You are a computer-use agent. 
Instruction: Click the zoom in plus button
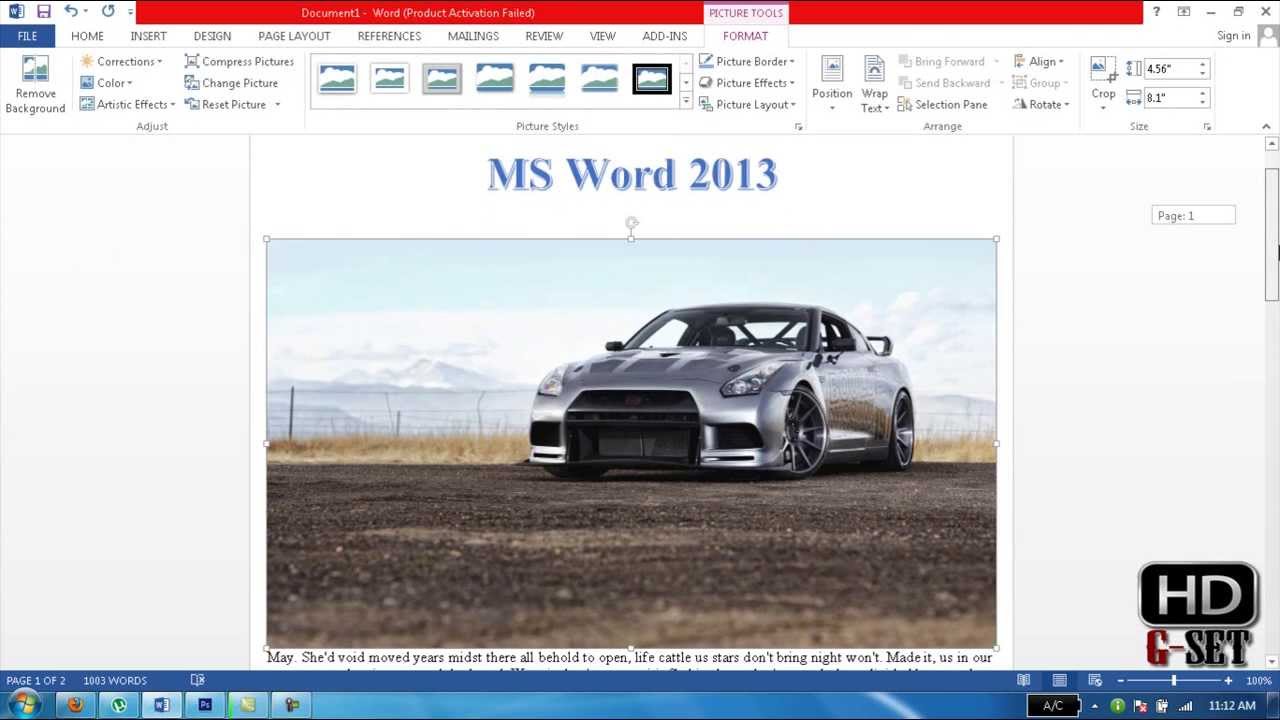point(1228,681)
